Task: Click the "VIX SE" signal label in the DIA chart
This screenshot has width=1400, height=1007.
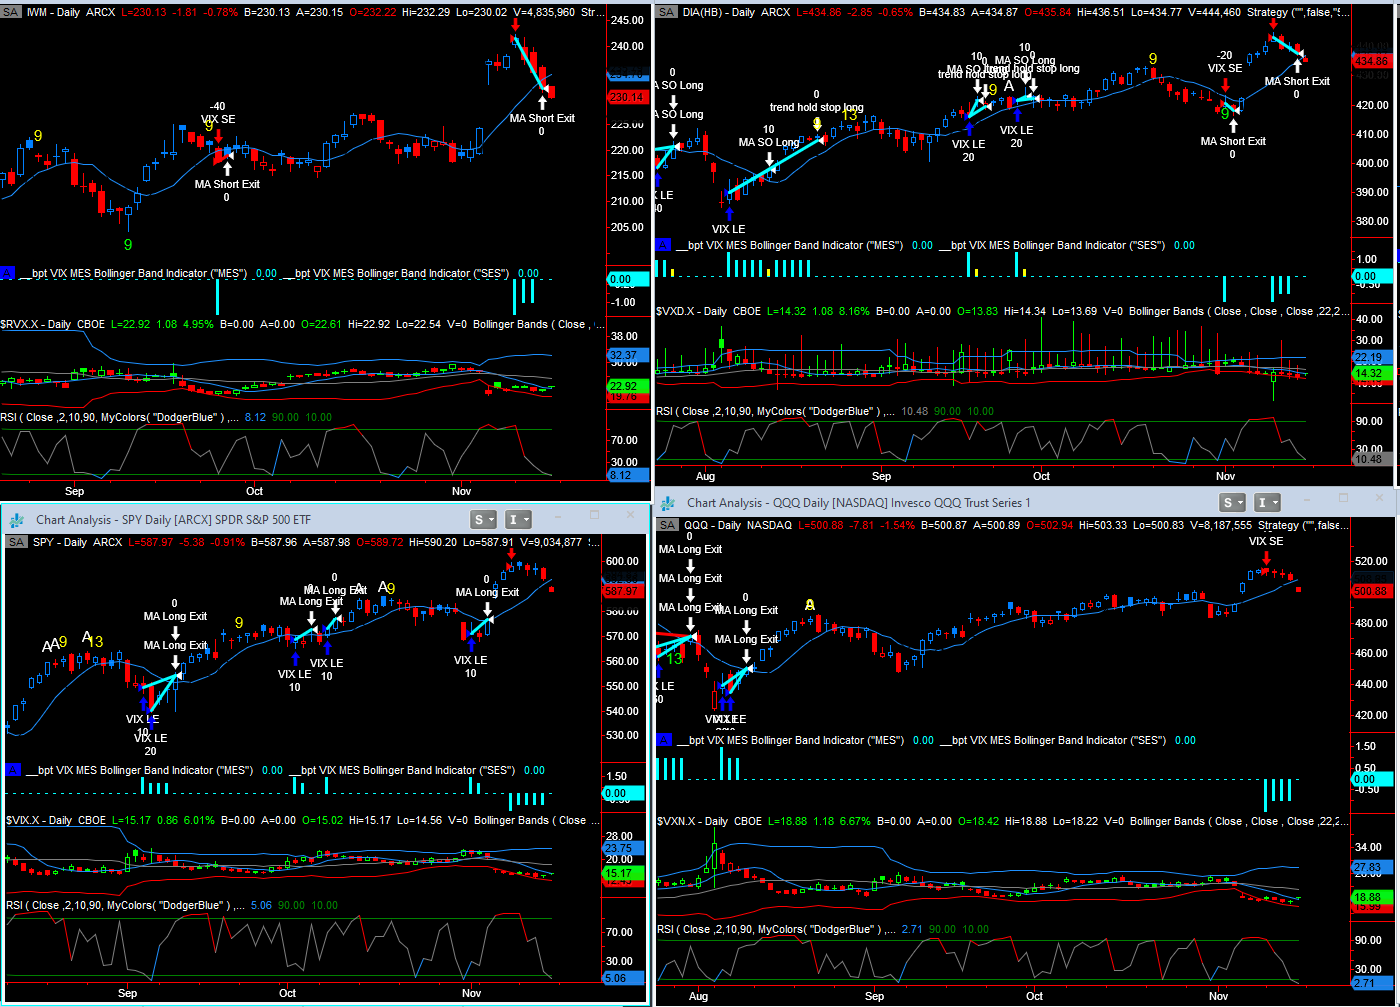Action: coord(1225,68)
